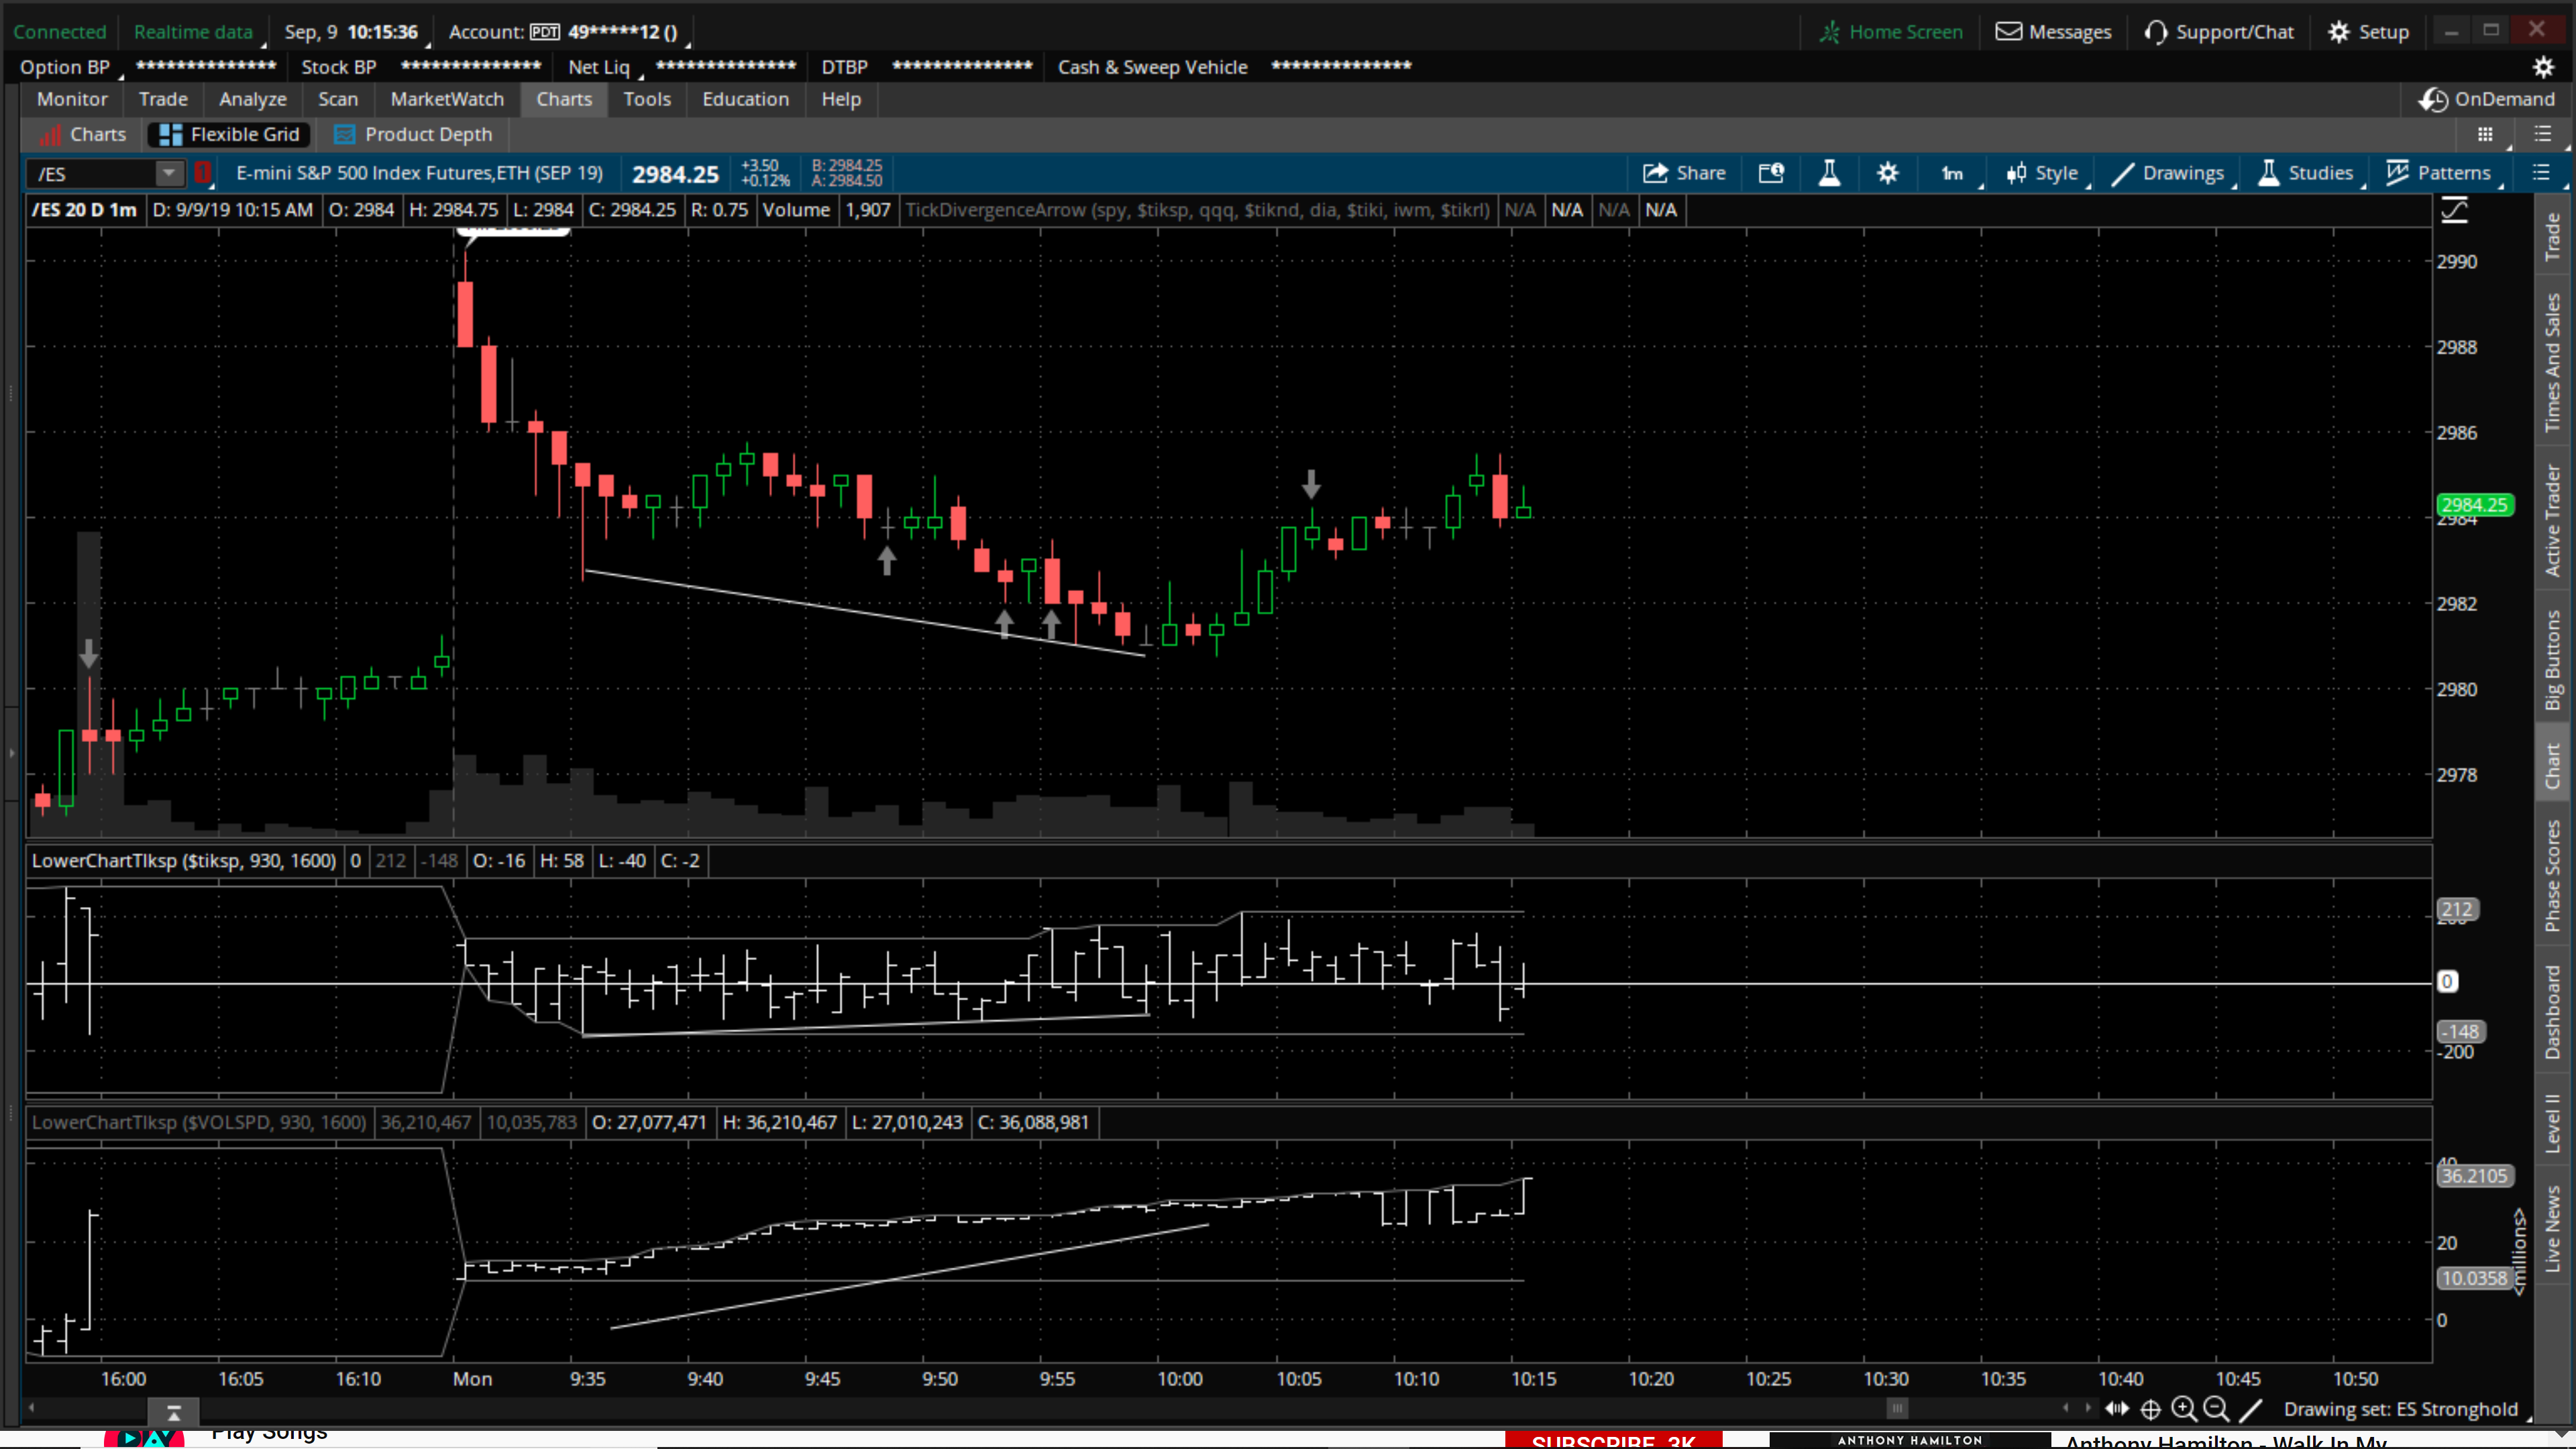
Task: Open the Monitor tab
Action: 72,99
